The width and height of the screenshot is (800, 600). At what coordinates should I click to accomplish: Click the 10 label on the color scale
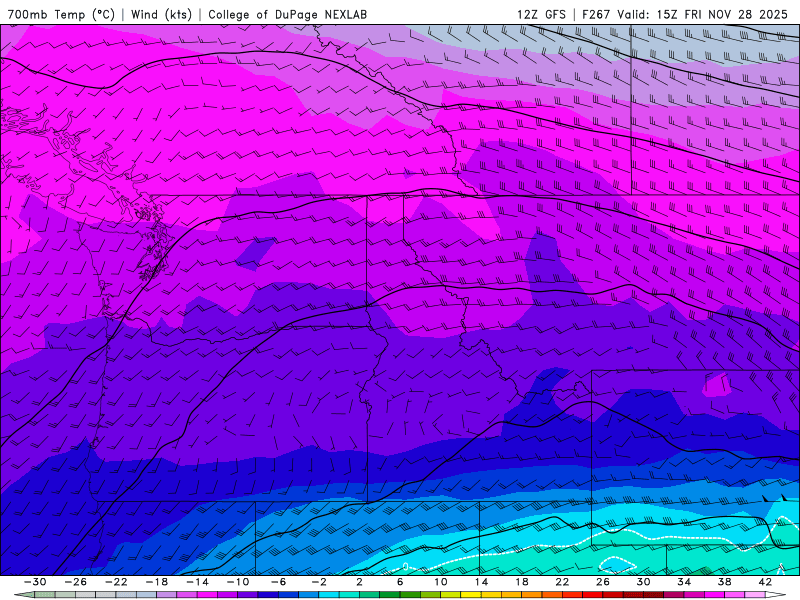click(x=441, y=582)
